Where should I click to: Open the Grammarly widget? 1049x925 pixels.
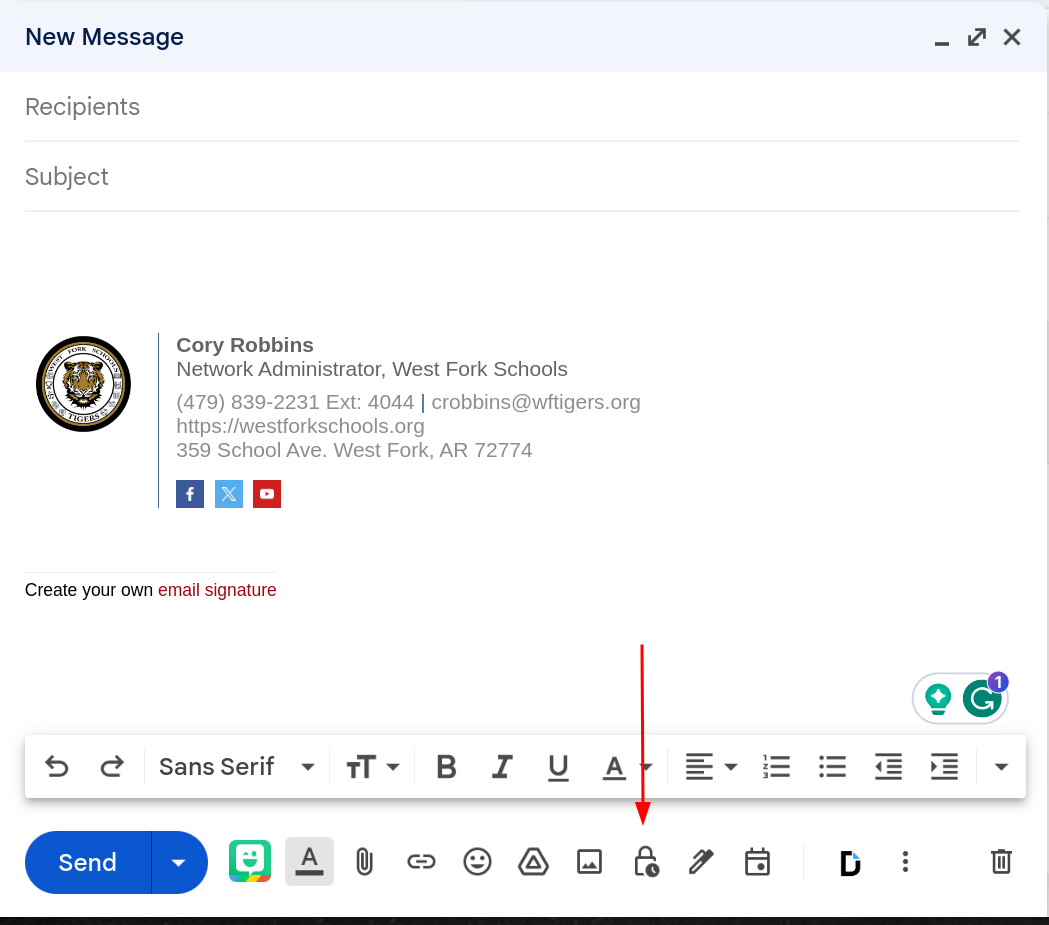click(x=982, y=698)
